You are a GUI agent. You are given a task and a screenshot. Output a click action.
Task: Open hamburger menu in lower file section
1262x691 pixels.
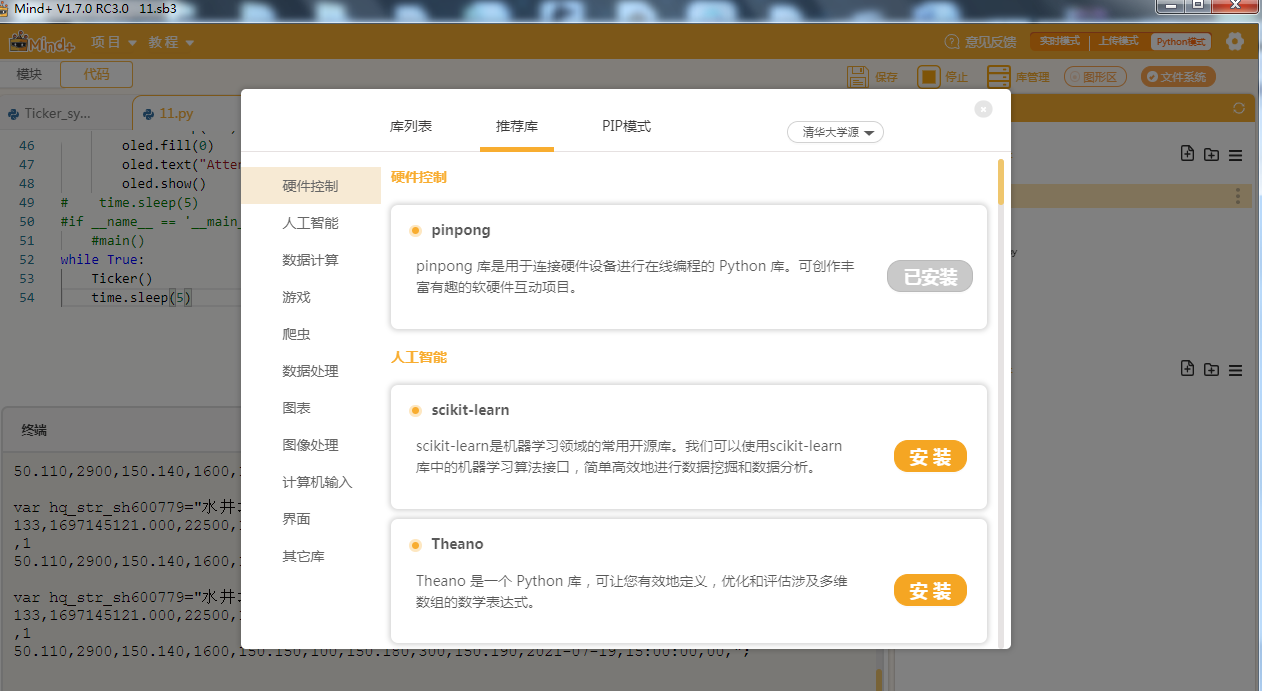click(x=1236, y=370)
